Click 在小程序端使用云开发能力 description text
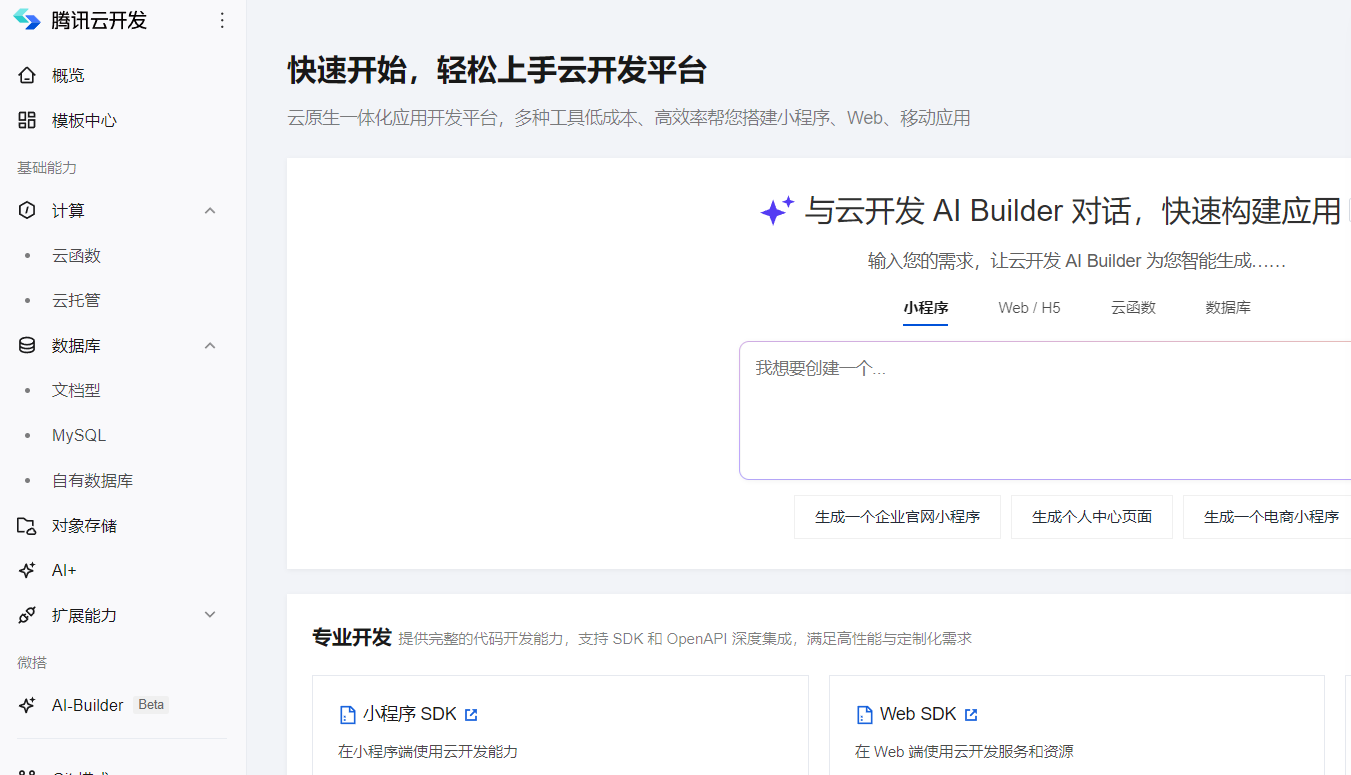Image resolution: width=1351 pixels, height=775 pixels. 428,751
